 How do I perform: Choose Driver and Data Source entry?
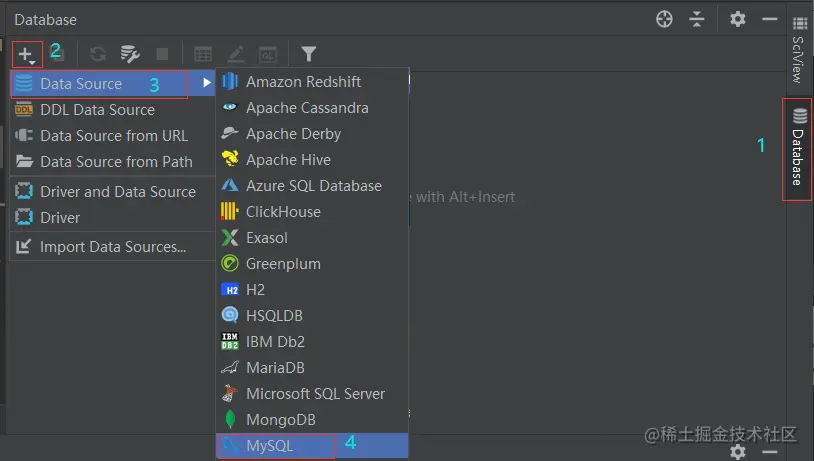(x=112, y=192)
